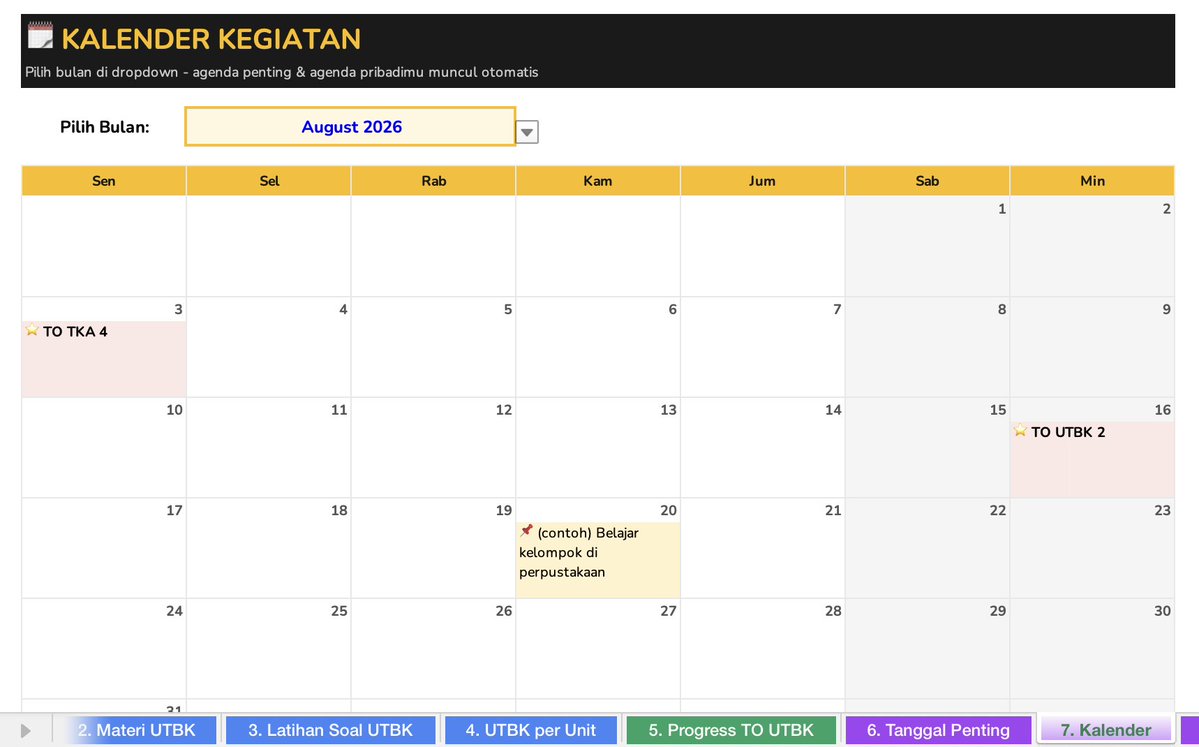The width and height of the screenshot is (1199, 747).
Task: Click the Min column header
Action: tap(1092, 180)
